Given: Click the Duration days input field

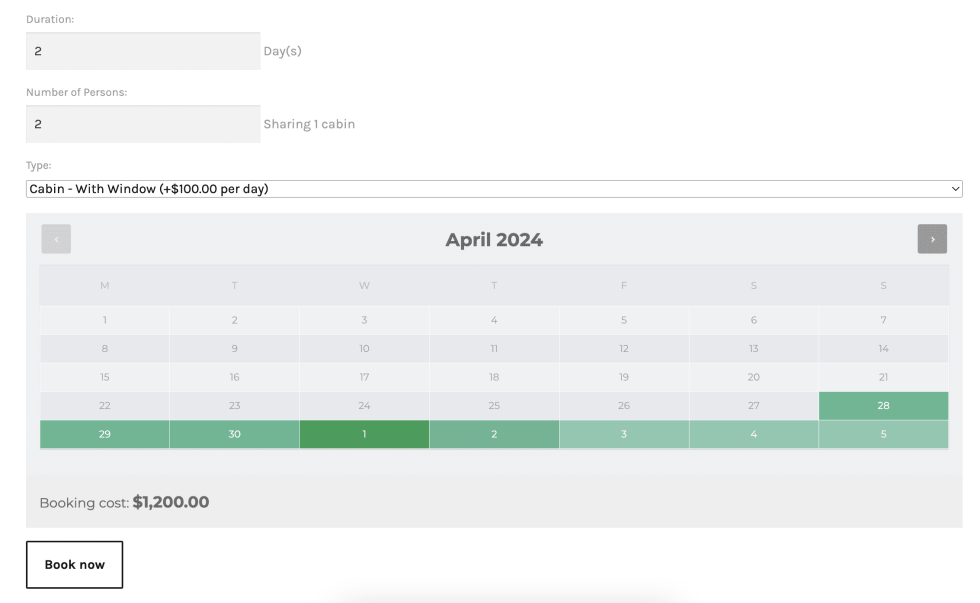Looking at the screenshot, I should point(143,51).
